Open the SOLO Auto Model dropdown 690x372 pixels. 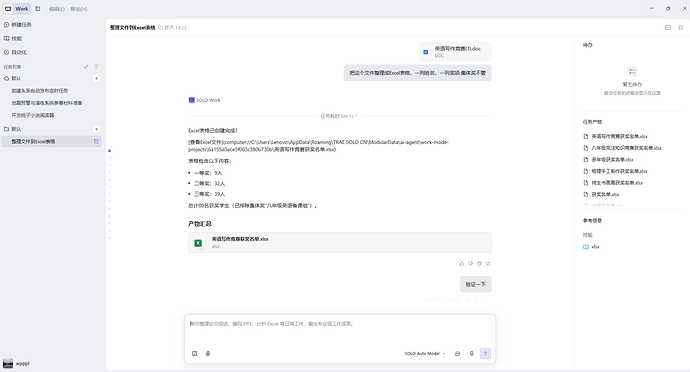point(425,354)
